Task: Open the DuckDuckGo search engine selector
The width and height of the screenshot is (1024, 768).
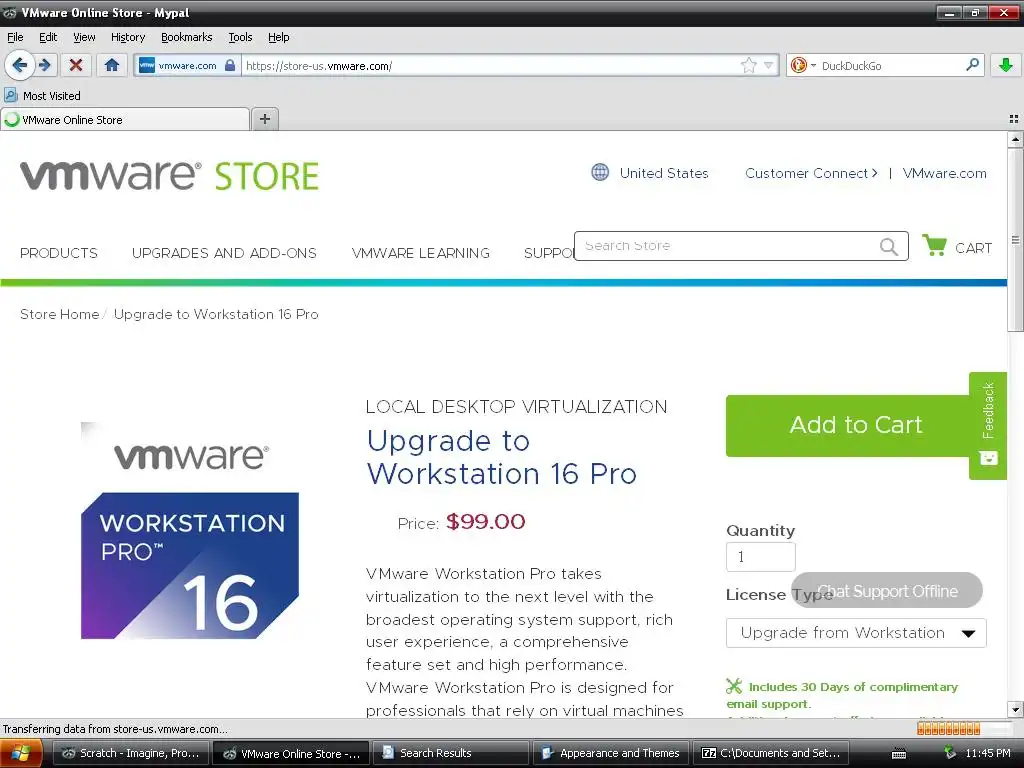Action: coord(803,65)
